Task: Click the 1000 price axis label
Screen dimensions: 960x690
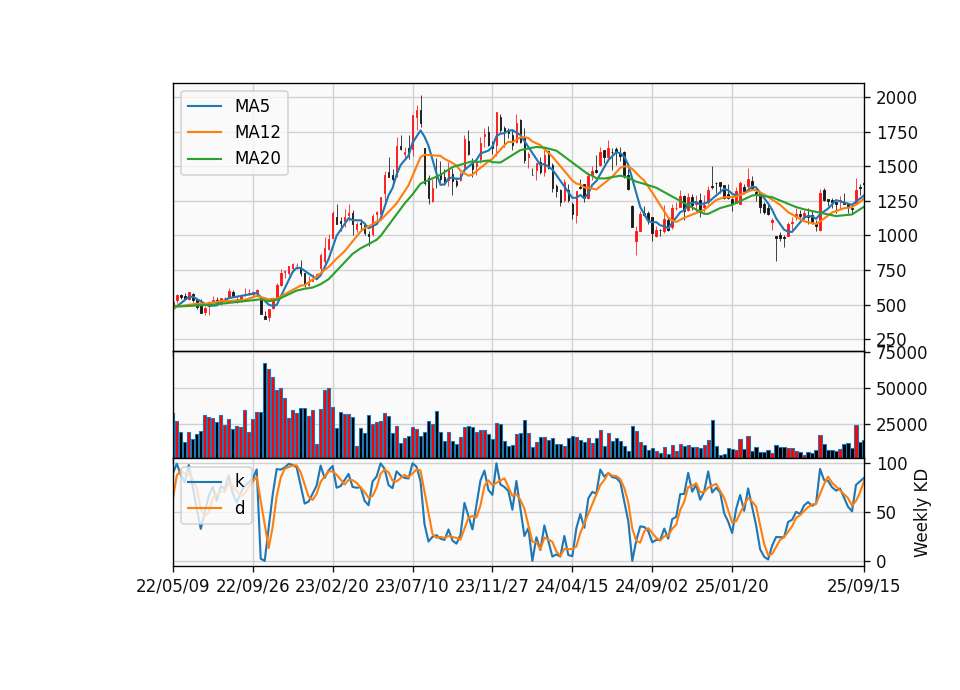Action: coord(897,236)
